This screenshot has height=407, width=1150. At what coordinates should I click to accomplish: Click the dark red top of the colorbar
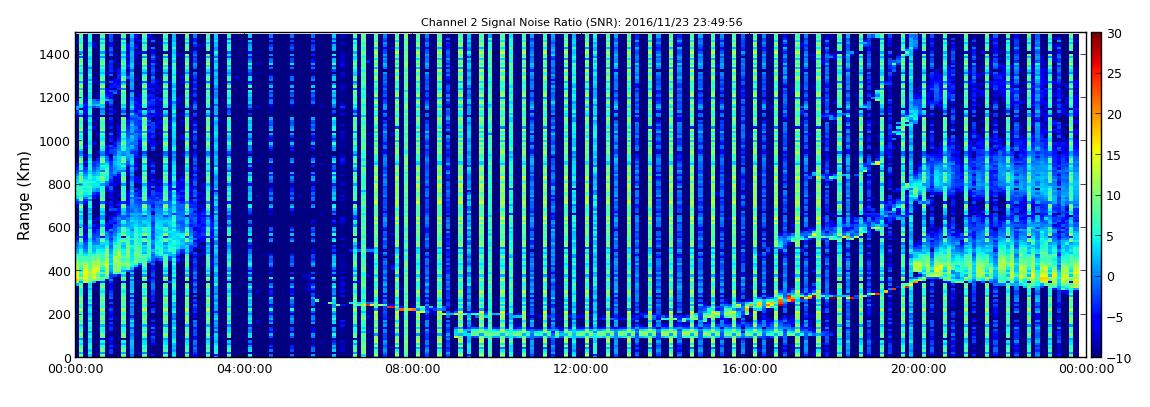coord(1096,38)
